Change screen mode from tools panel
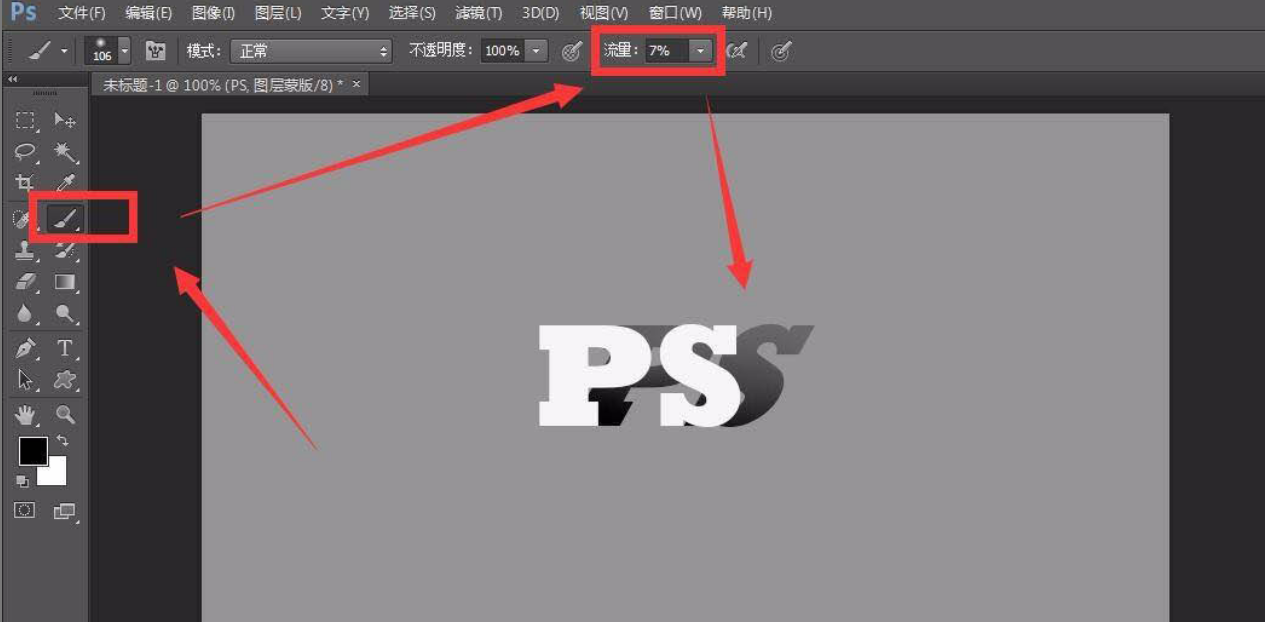The height and width of the screenshot is (622, 1265). click(x=65, y=511)
